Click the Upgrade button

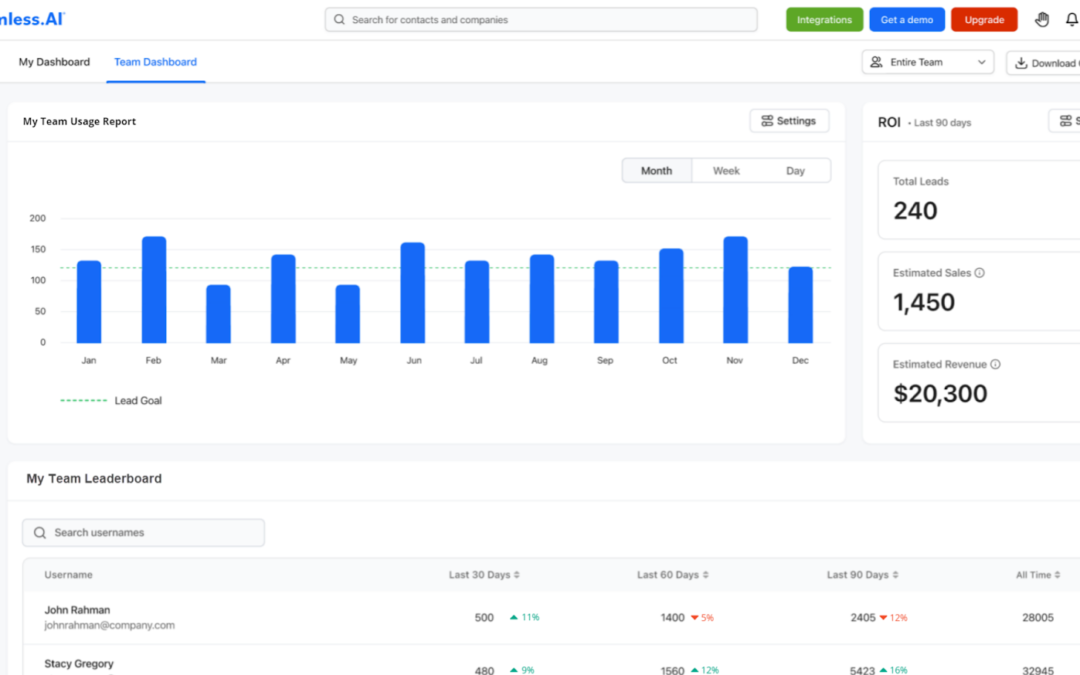984,19
